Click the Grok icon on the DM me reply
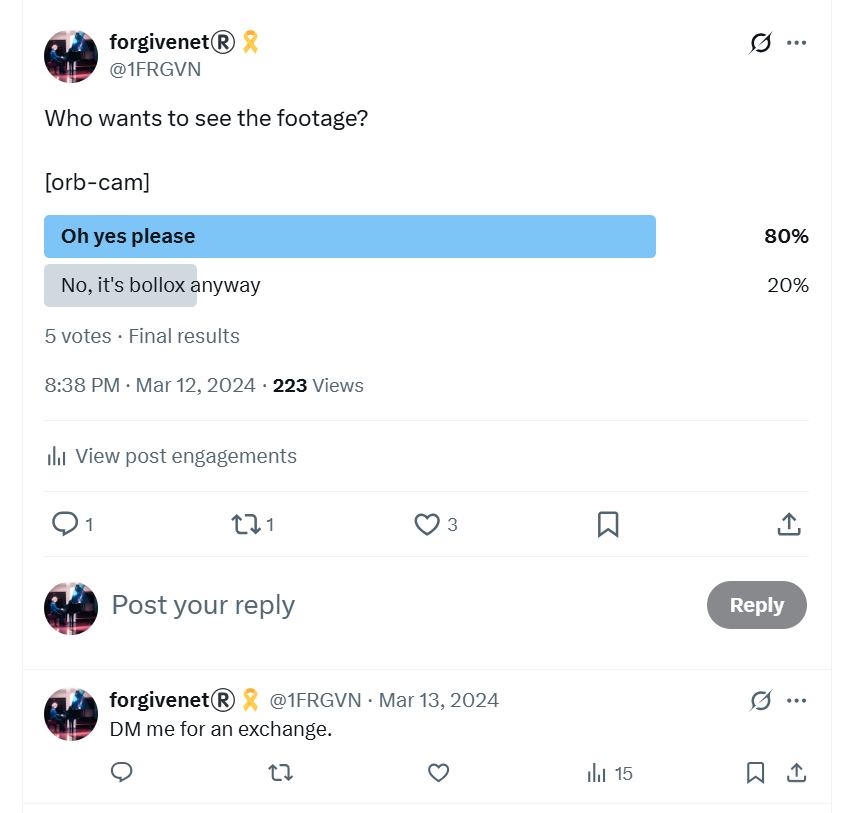 click(761, 700)
